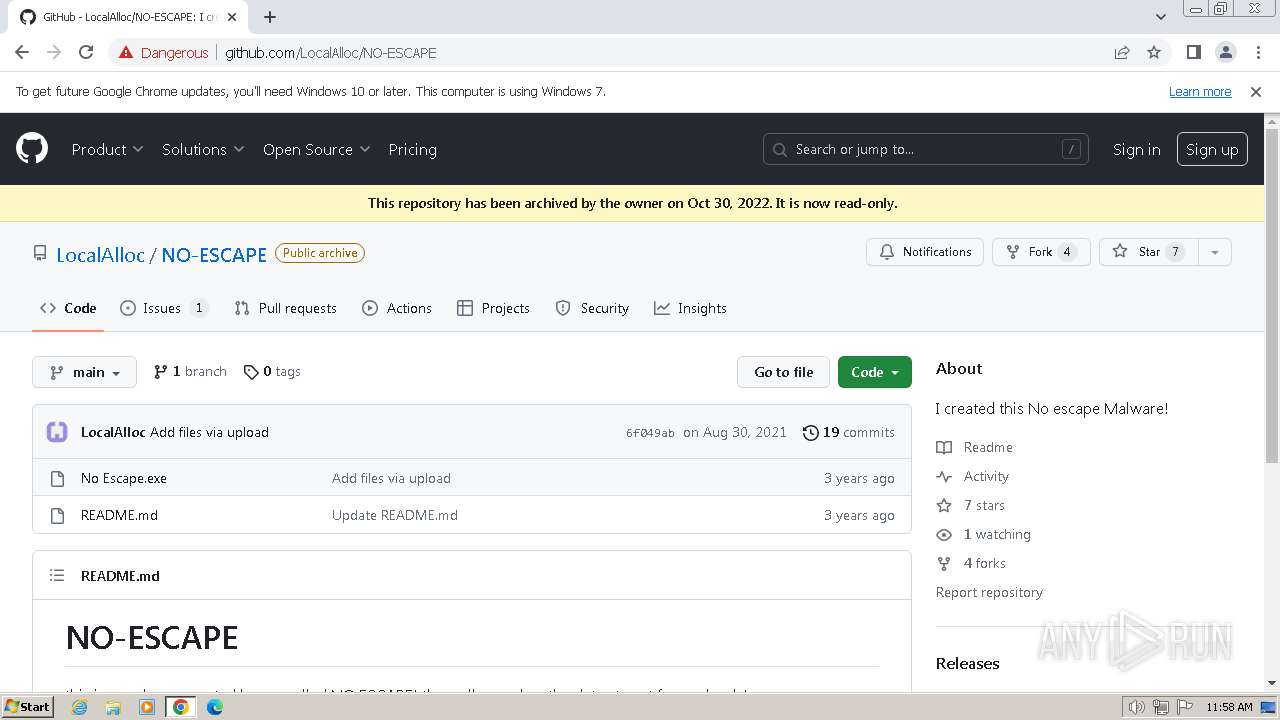Click the Go to file button
The width and height of the screenshot is (1280, 720).
[x=784, y=372]
